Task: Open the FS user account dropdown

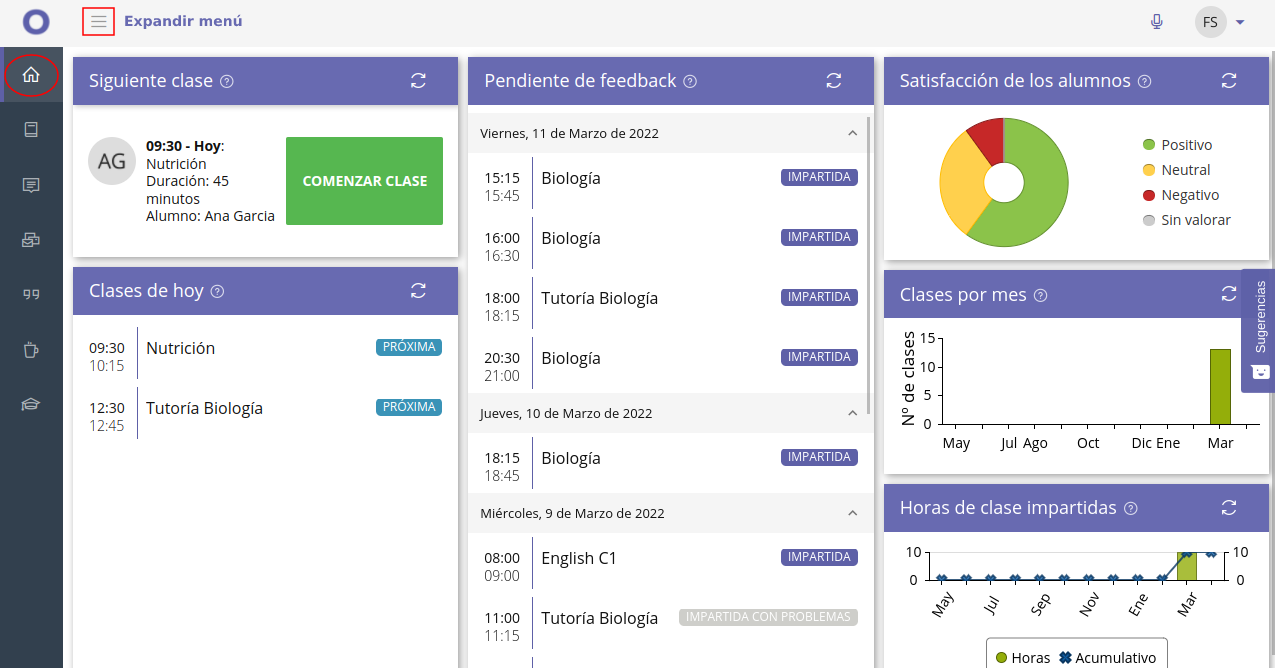Action: [x=1221, y=22]
